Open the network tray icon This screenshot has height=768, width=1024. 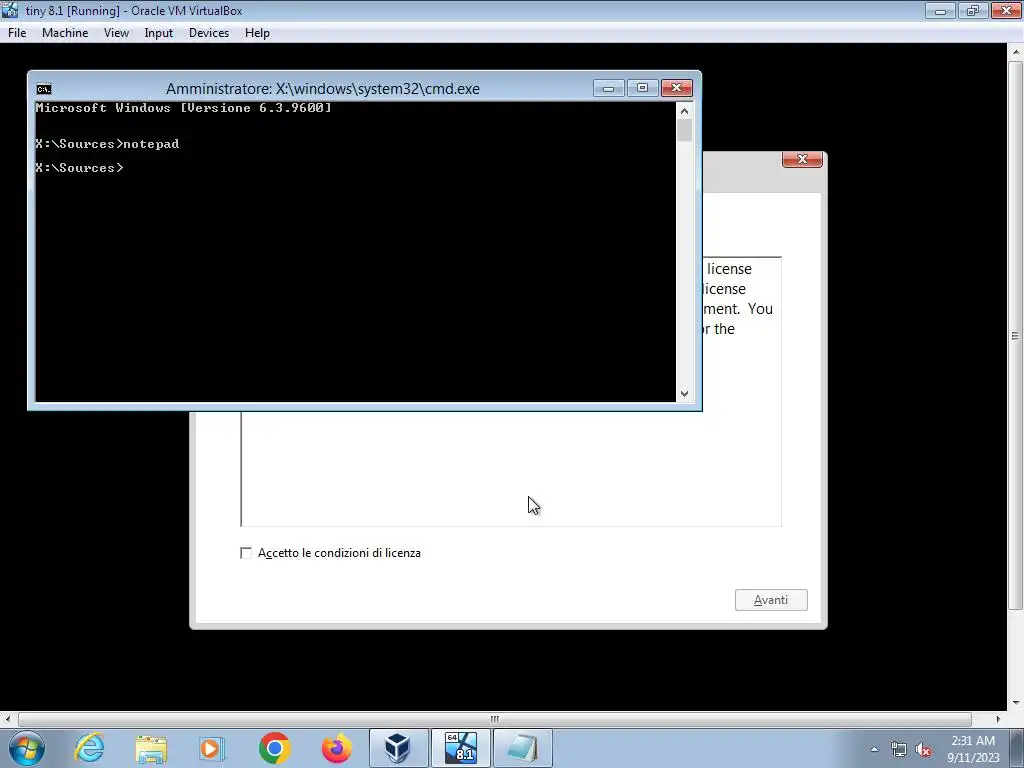(899, 749)
